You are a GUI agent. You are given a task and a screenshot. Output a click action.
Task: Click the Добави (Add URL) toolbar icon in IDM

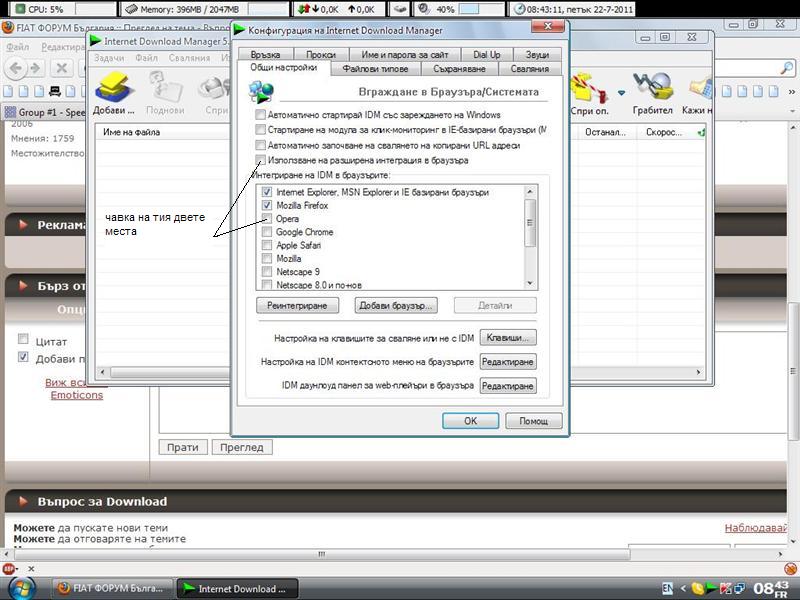coord(114,93)
